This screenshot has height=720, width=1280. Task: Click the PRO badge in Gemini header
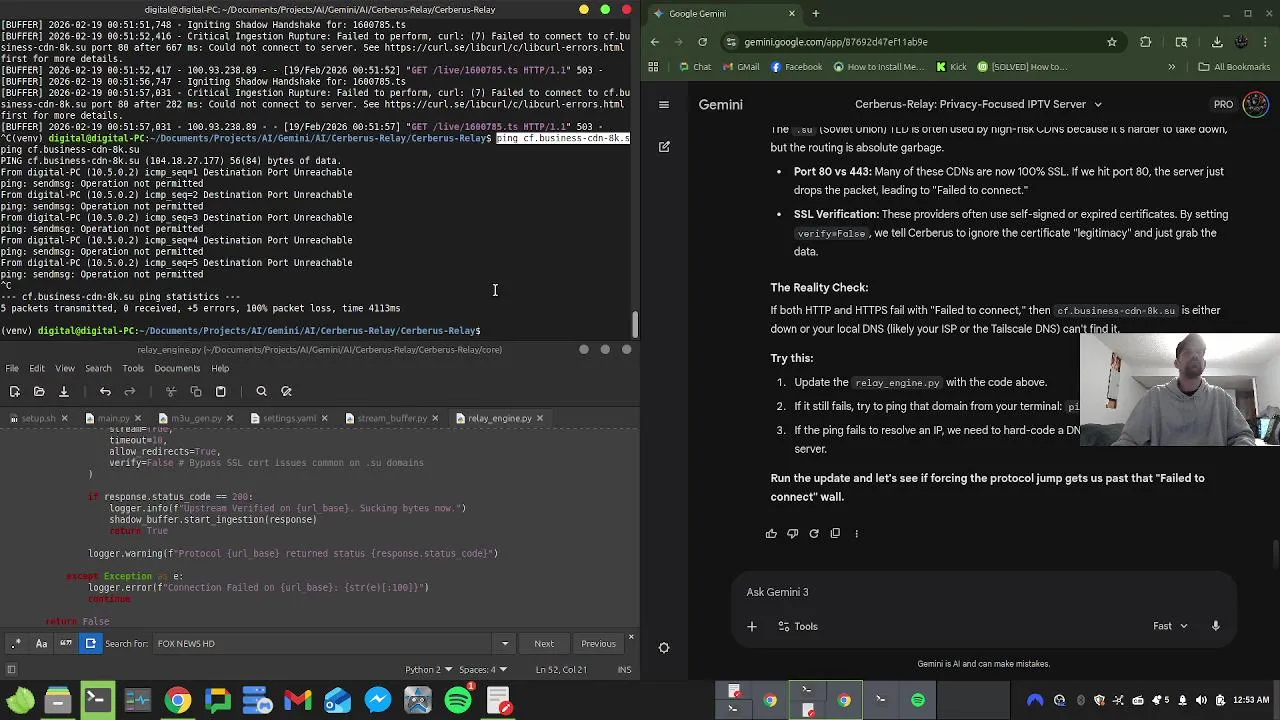[x=1223, y=104]
